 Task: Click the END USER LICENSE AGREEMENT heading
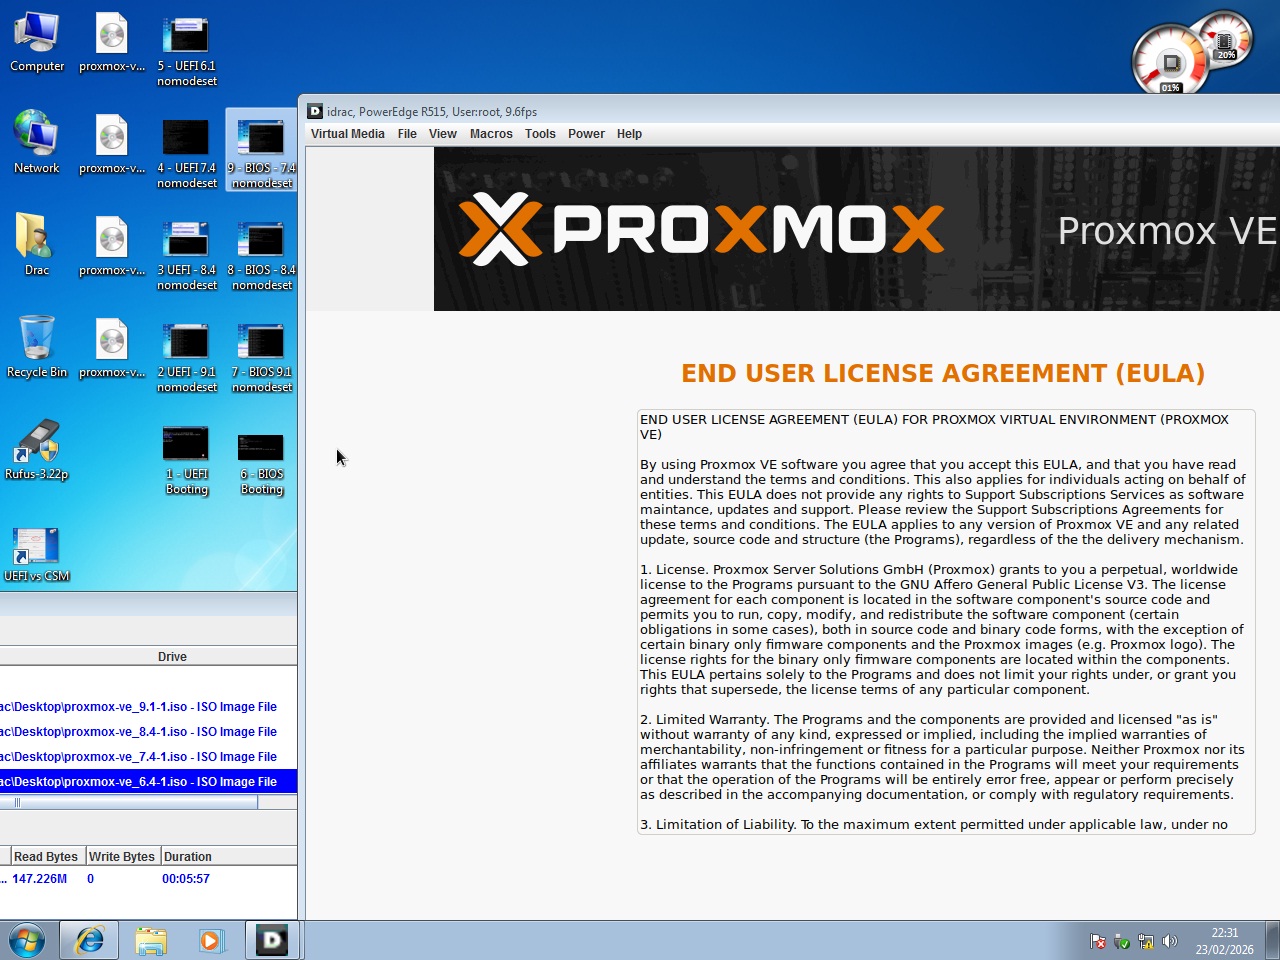(943, 373)
